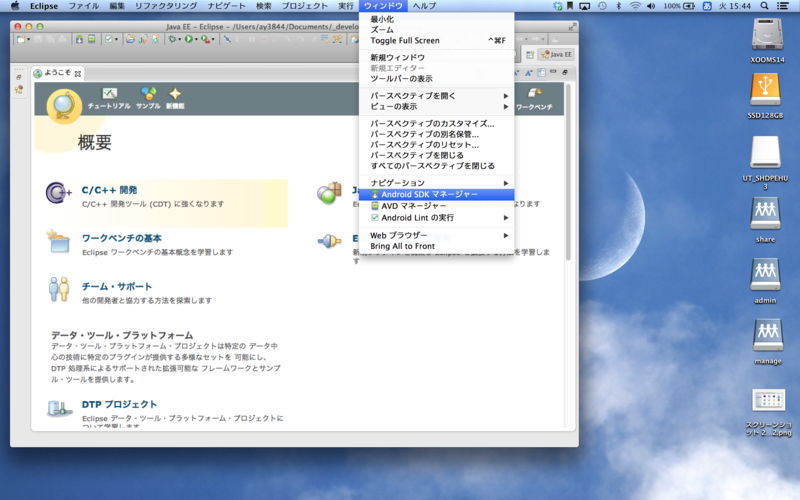Click the Wi-Fi status icon

click(x=635, y=6)
